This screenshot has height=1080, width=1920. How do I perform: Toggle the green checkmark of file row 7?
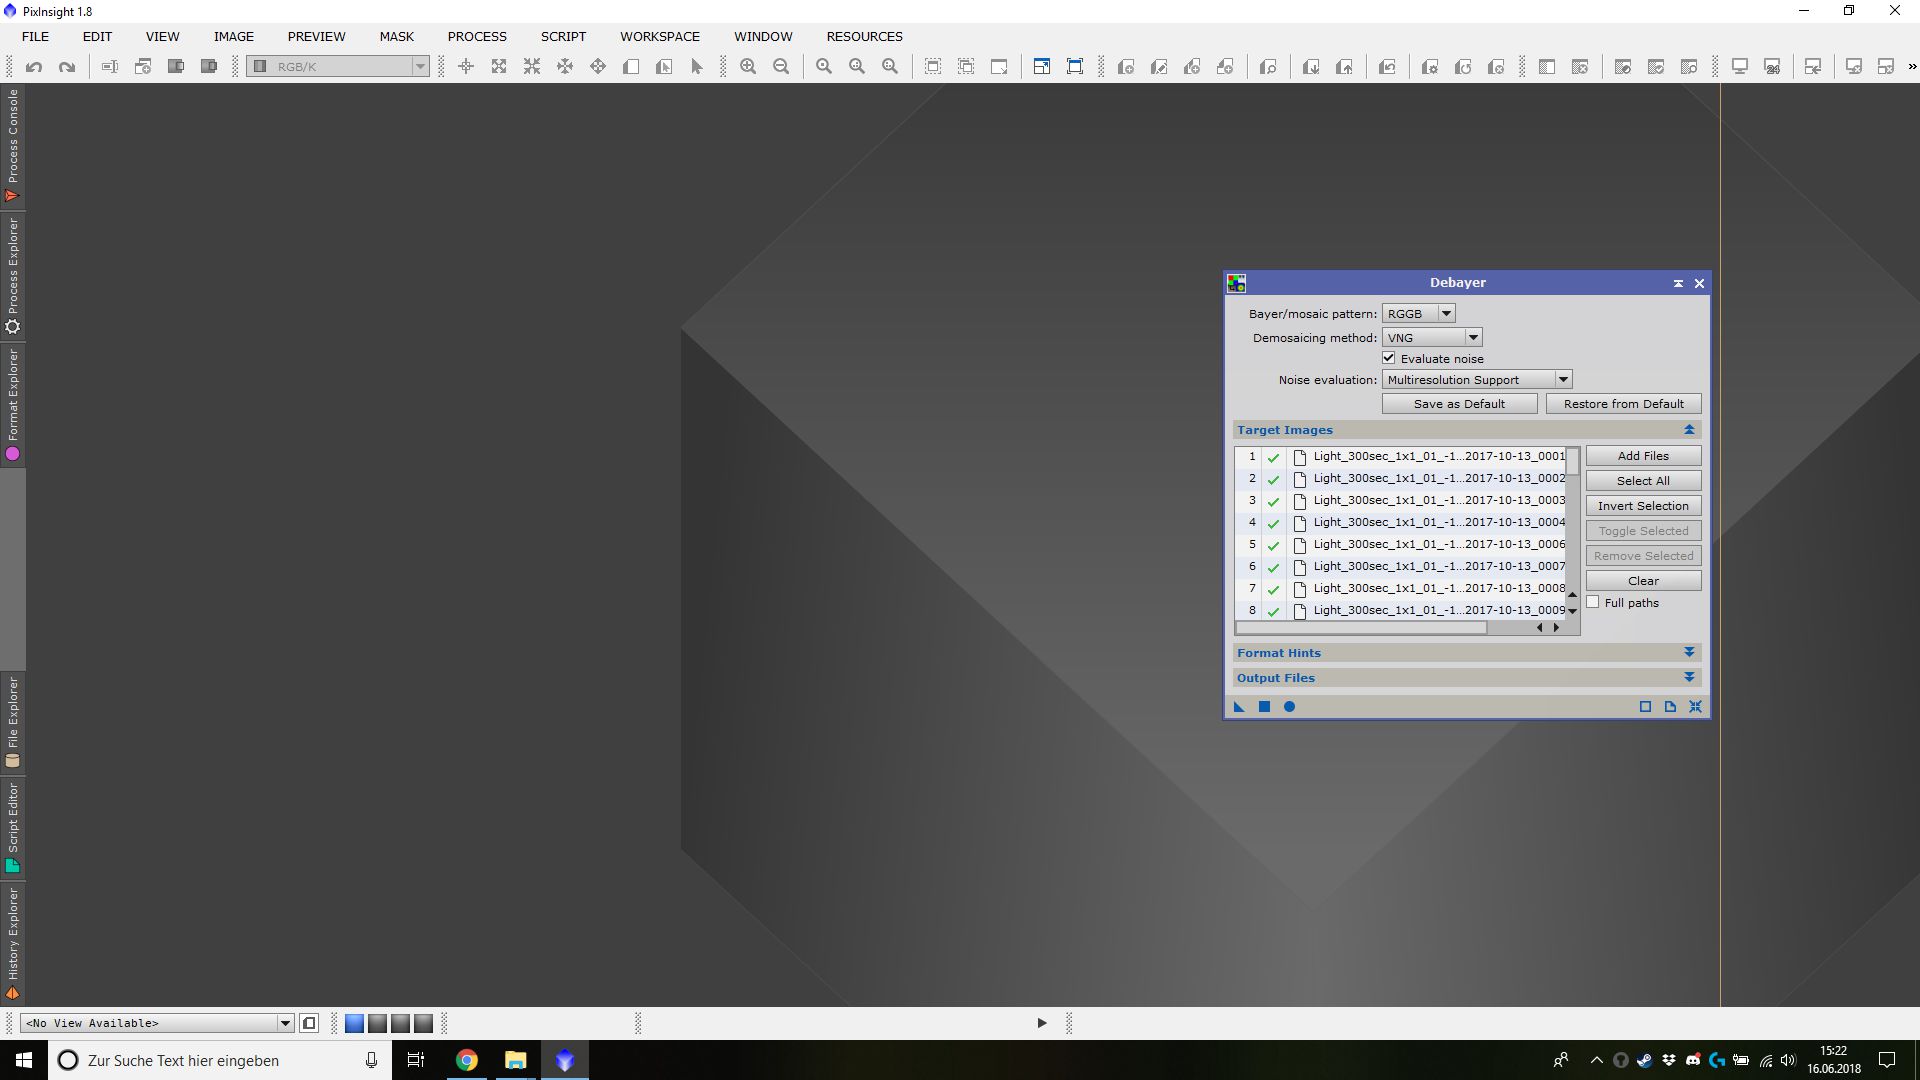click(1273, 589)
